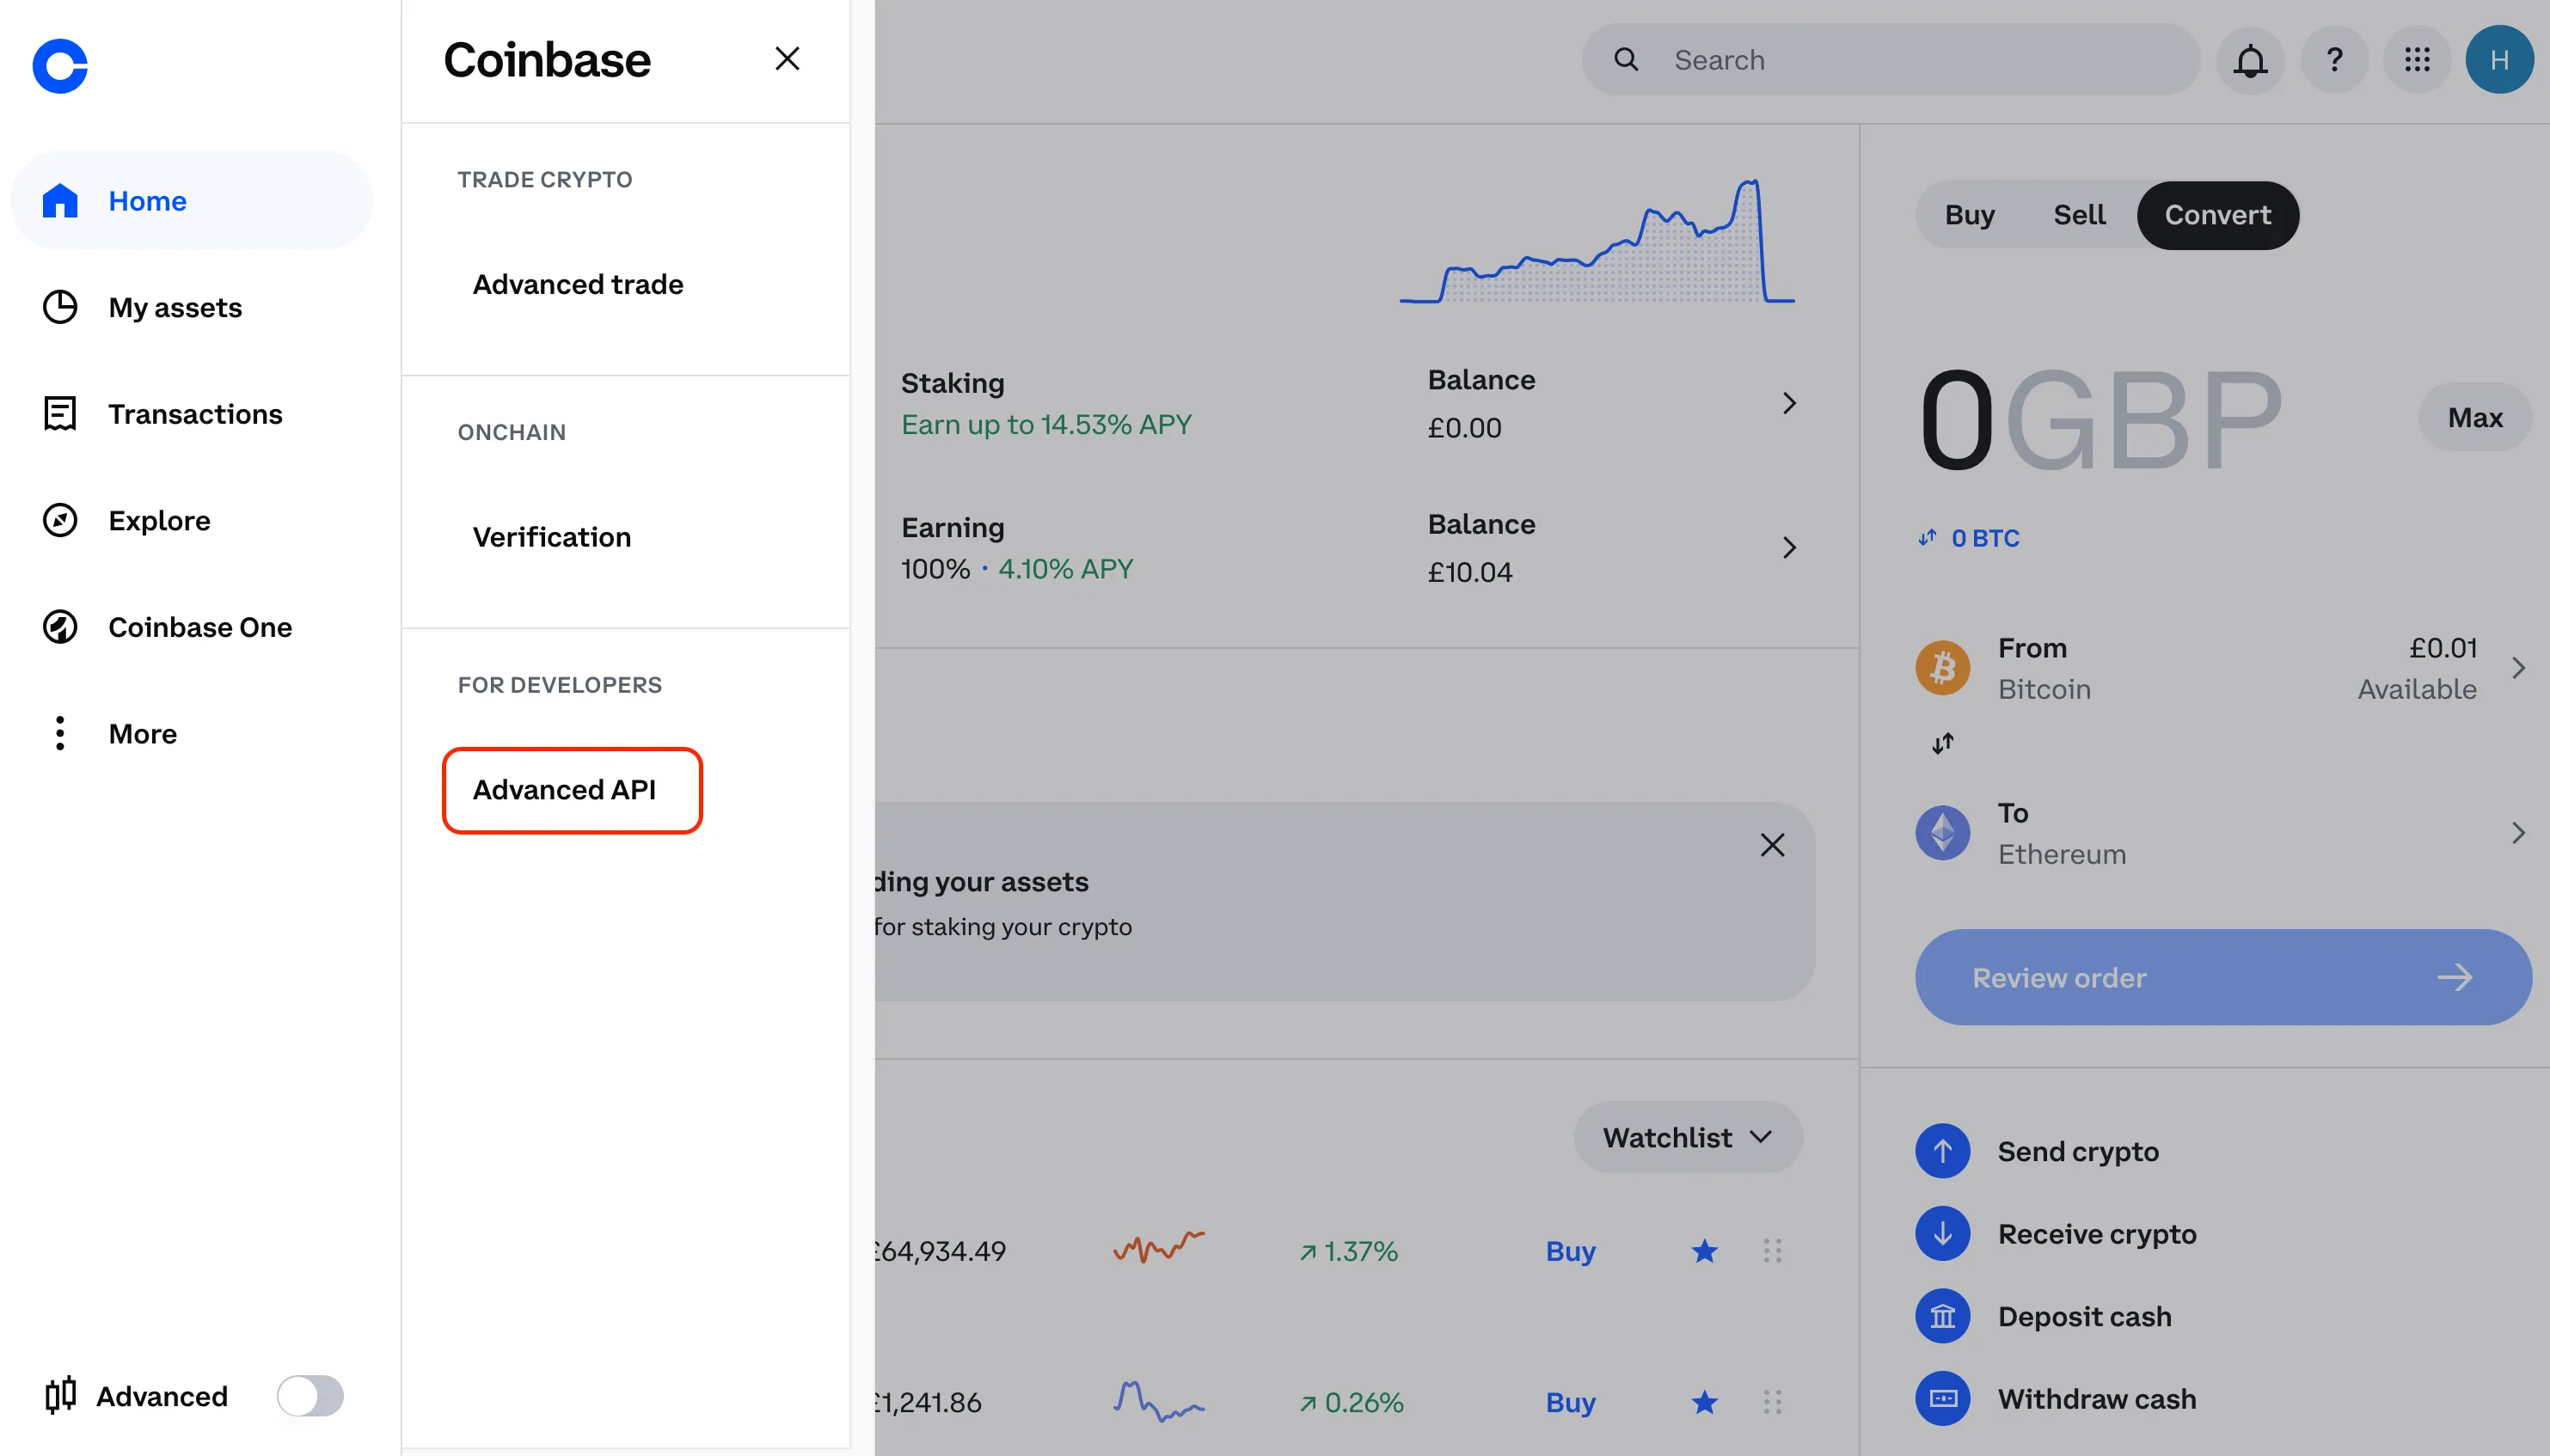Image resolution: width=2550 pixels, height=1456 pixels.
Task: Open the help question mark
Action: click(x=2334, y=60)
